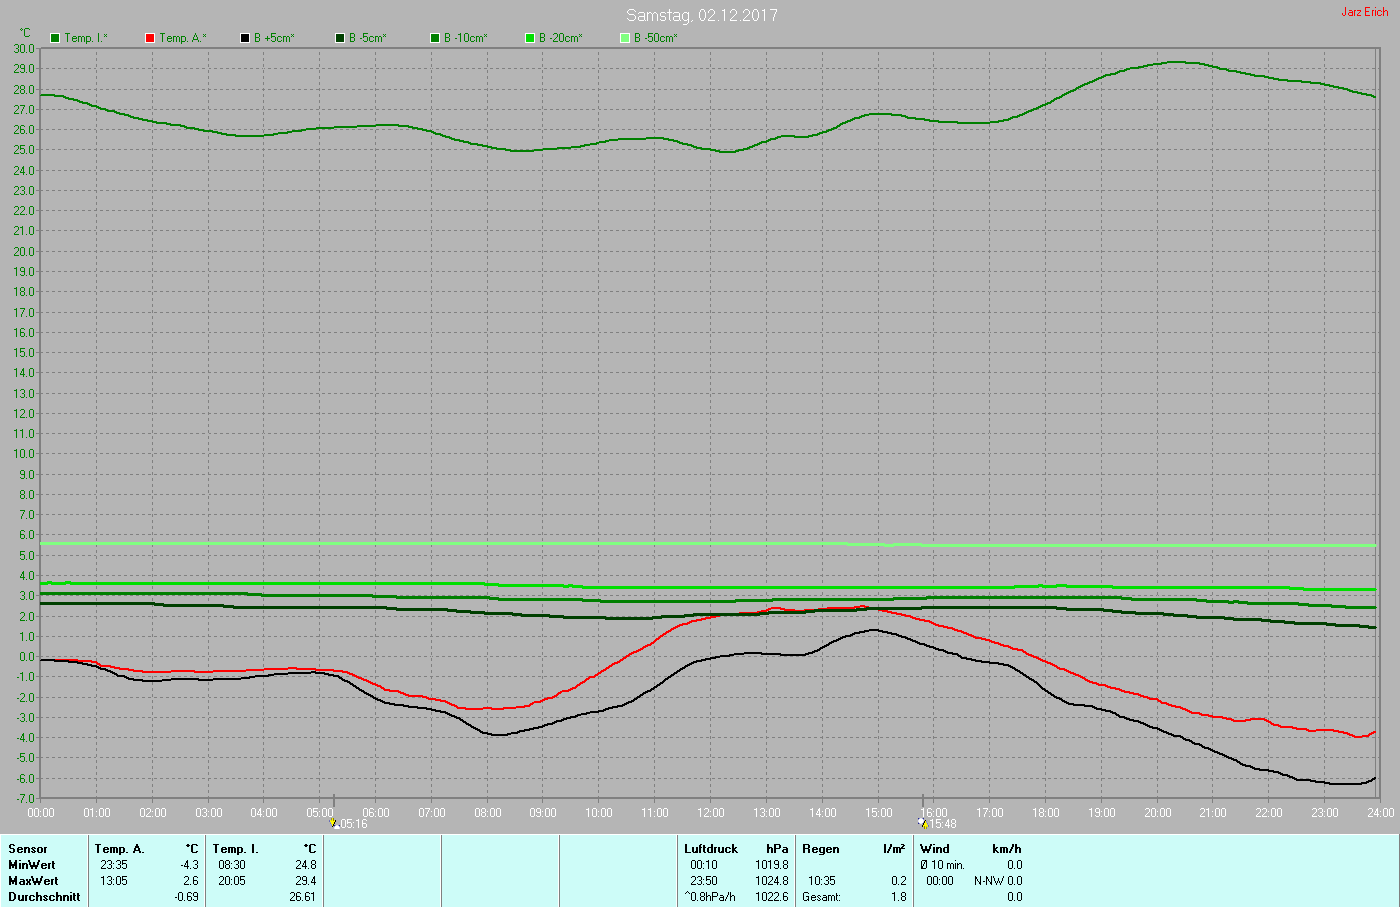
Task: Click the sunset marker icon at 15:48
Action: point(922,823)
